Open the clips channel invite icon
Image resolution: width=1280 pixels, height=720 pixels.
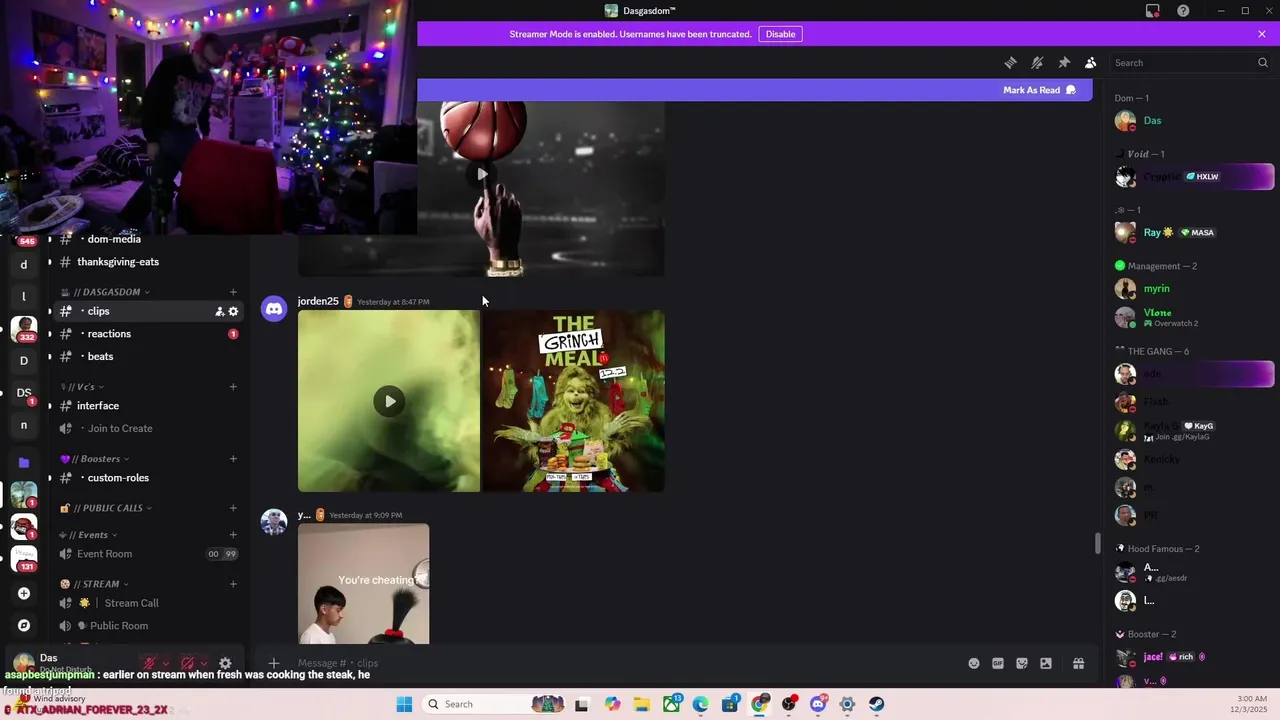point(219,312)
